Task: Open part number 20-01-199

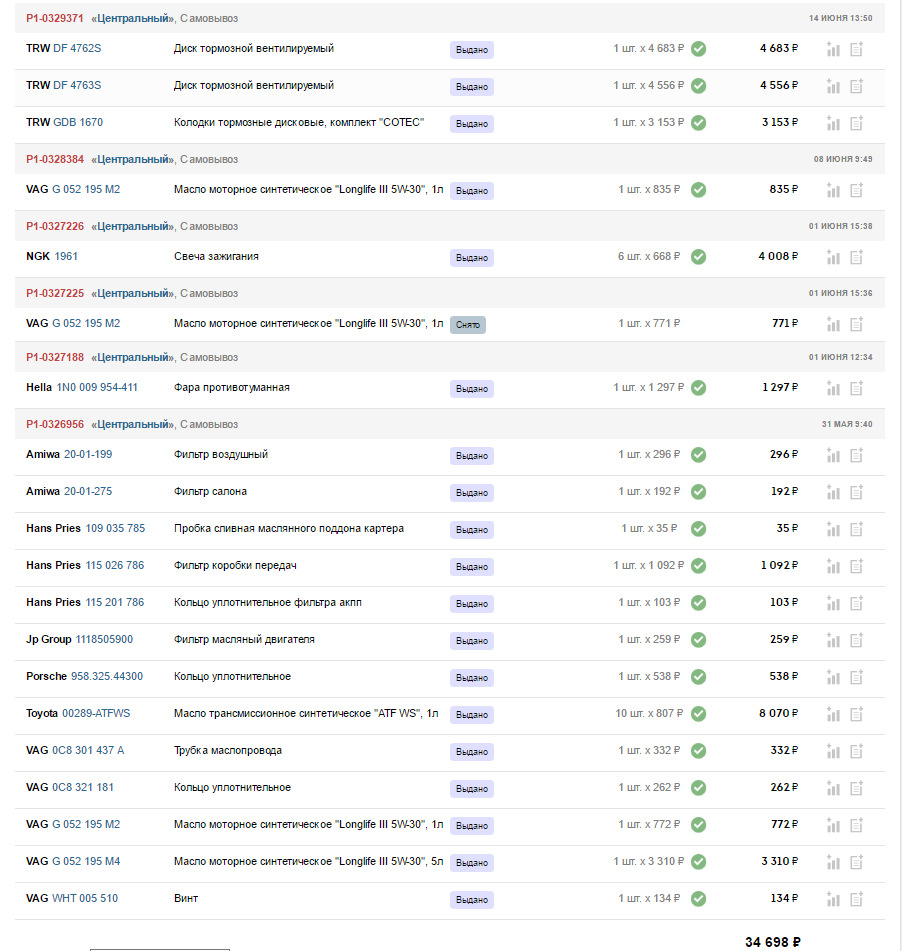Action: pyautogui.click(x=88, y=454)
